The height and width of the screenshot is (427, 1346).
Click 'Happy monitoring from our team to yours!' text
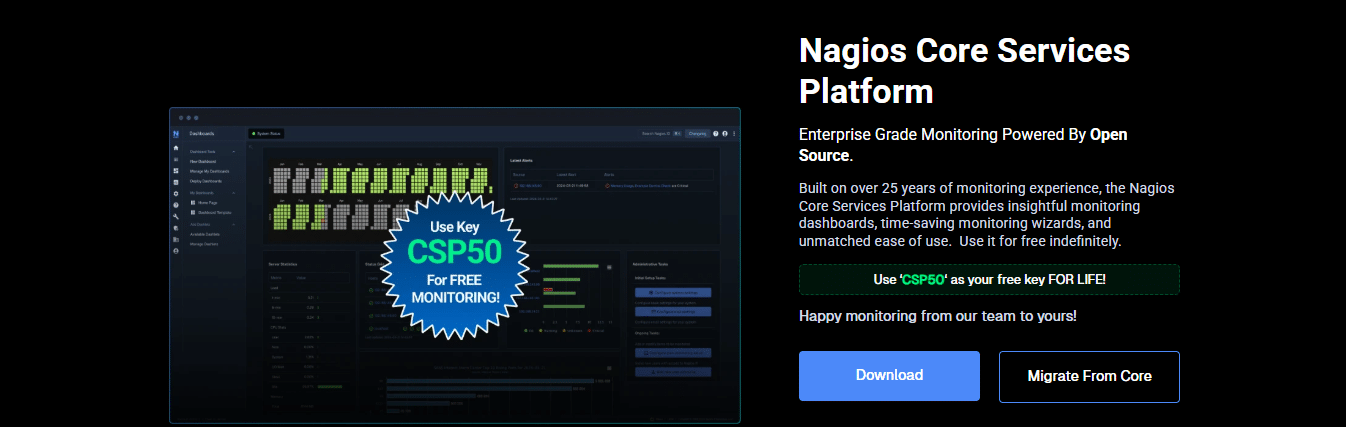[938, 316]
